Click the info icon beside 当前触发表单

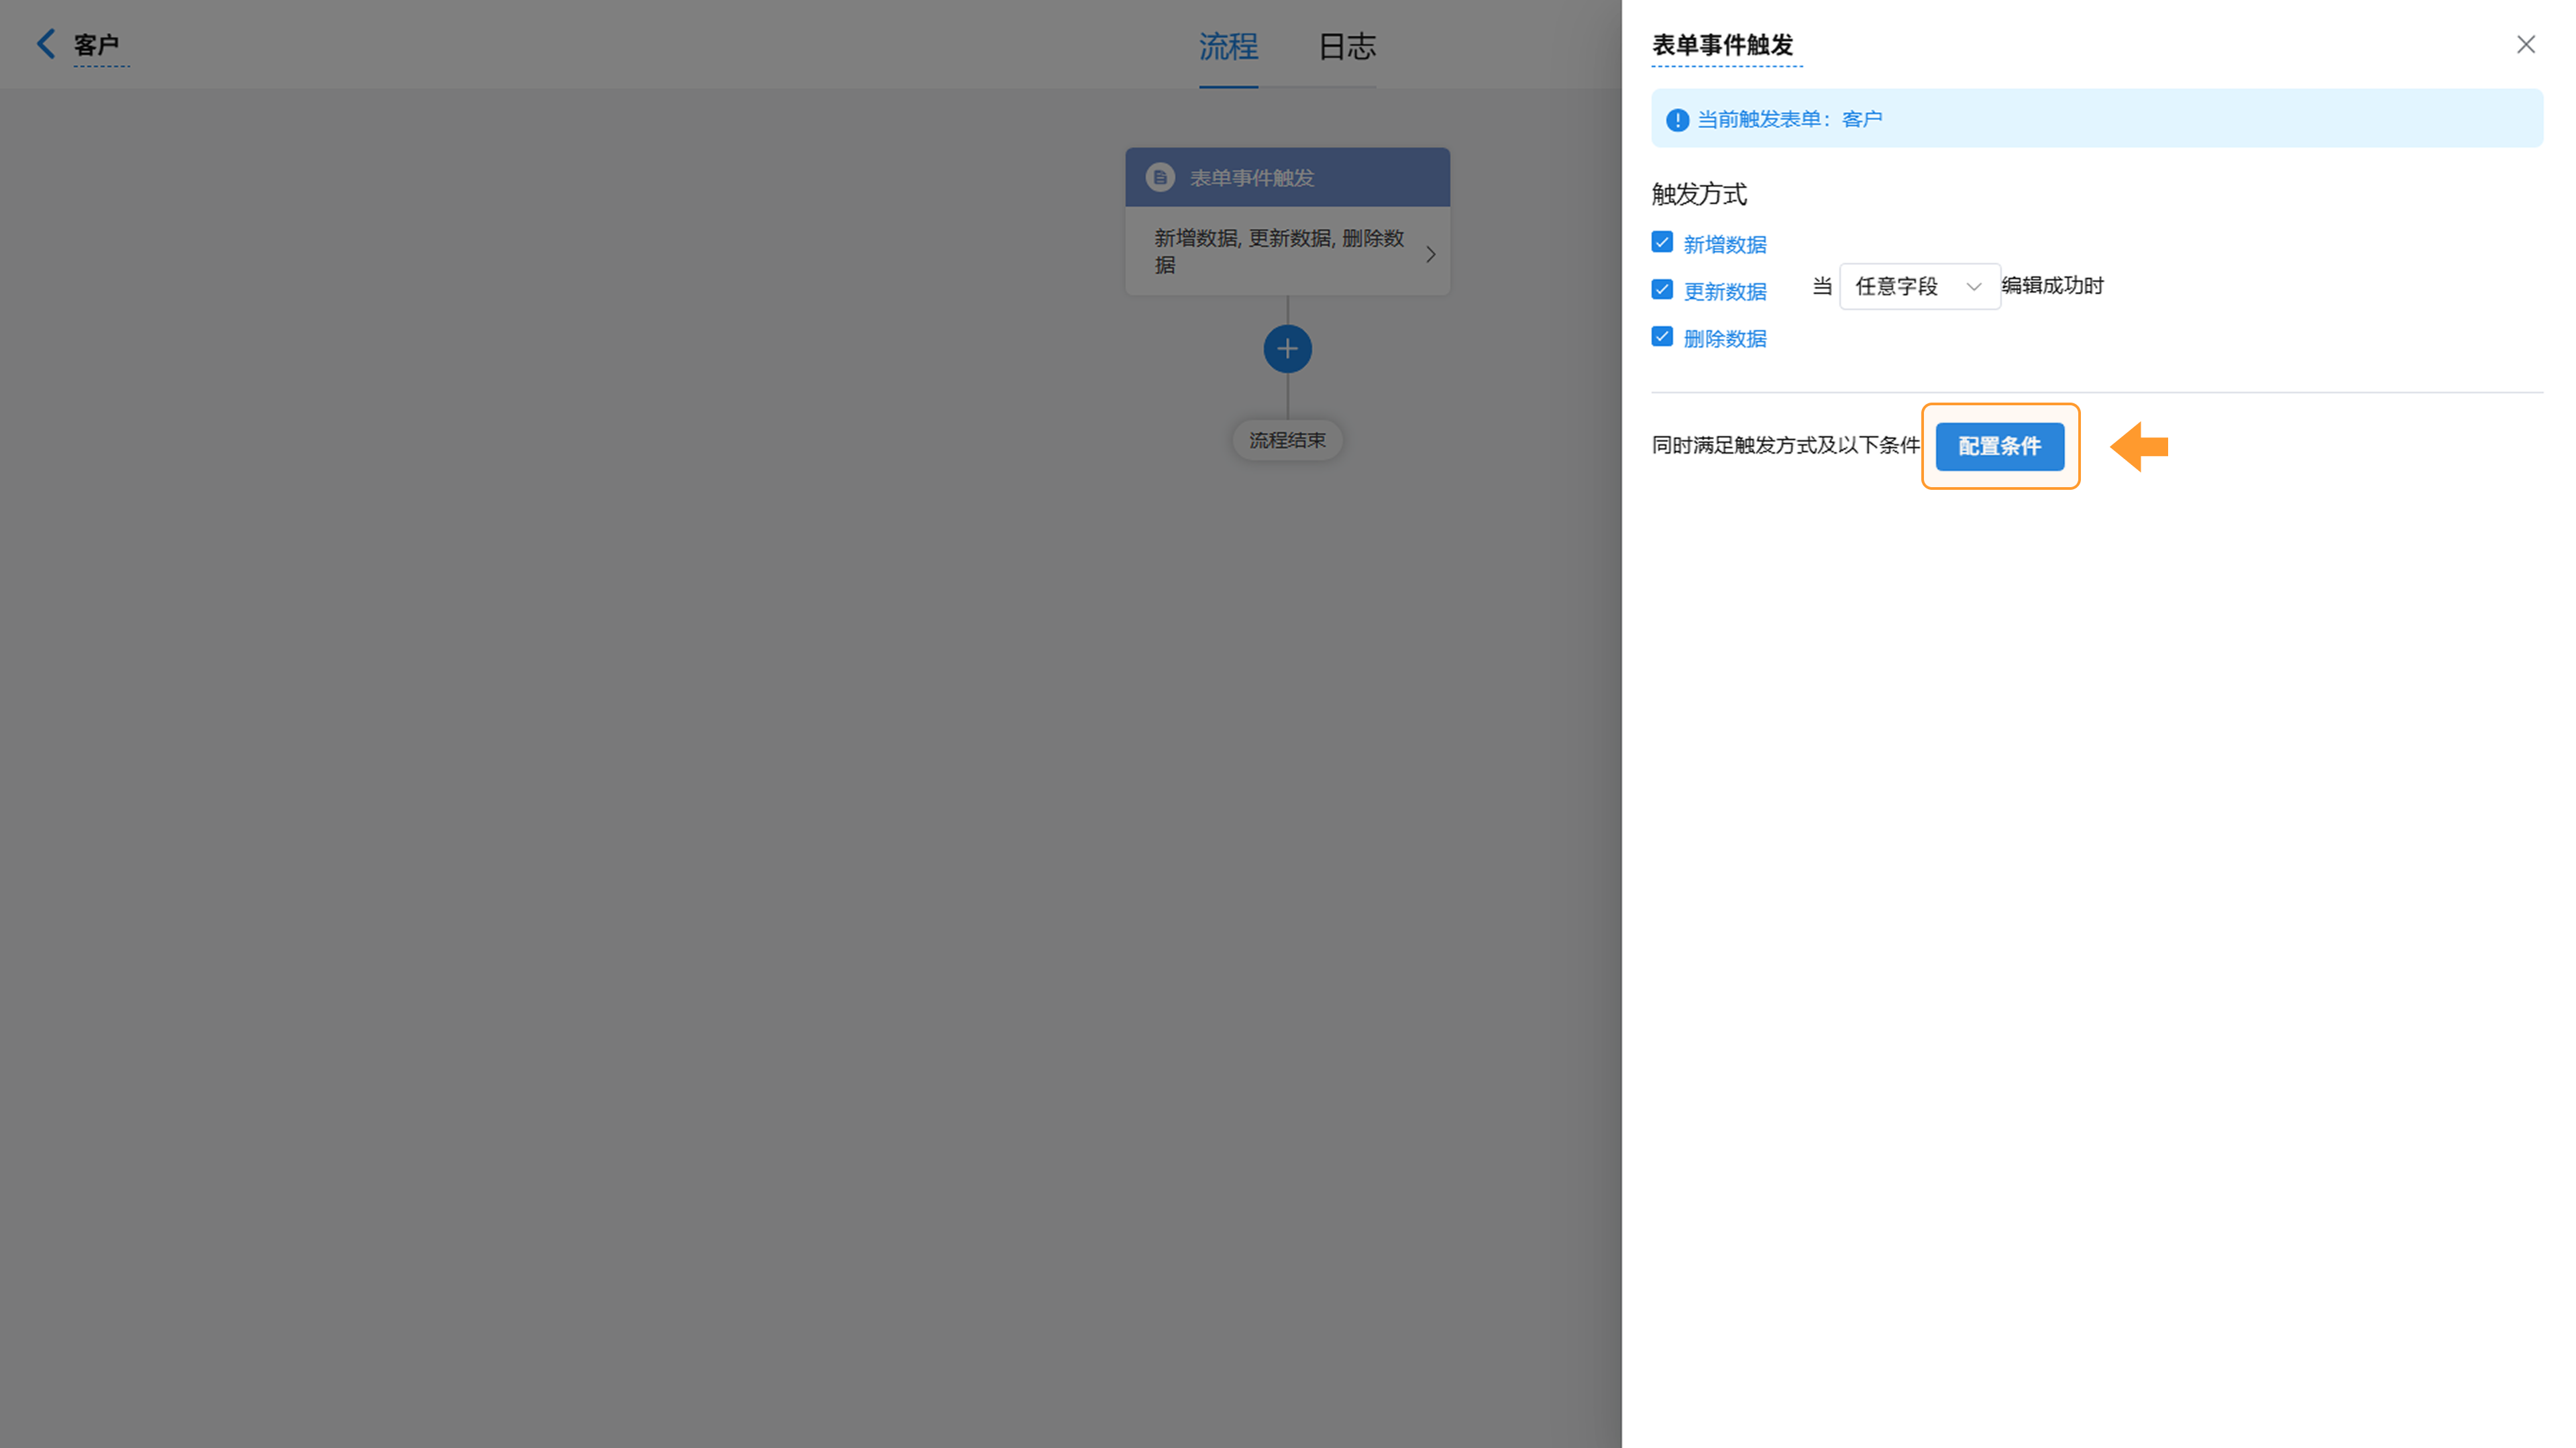click(x=1677, y=120)
